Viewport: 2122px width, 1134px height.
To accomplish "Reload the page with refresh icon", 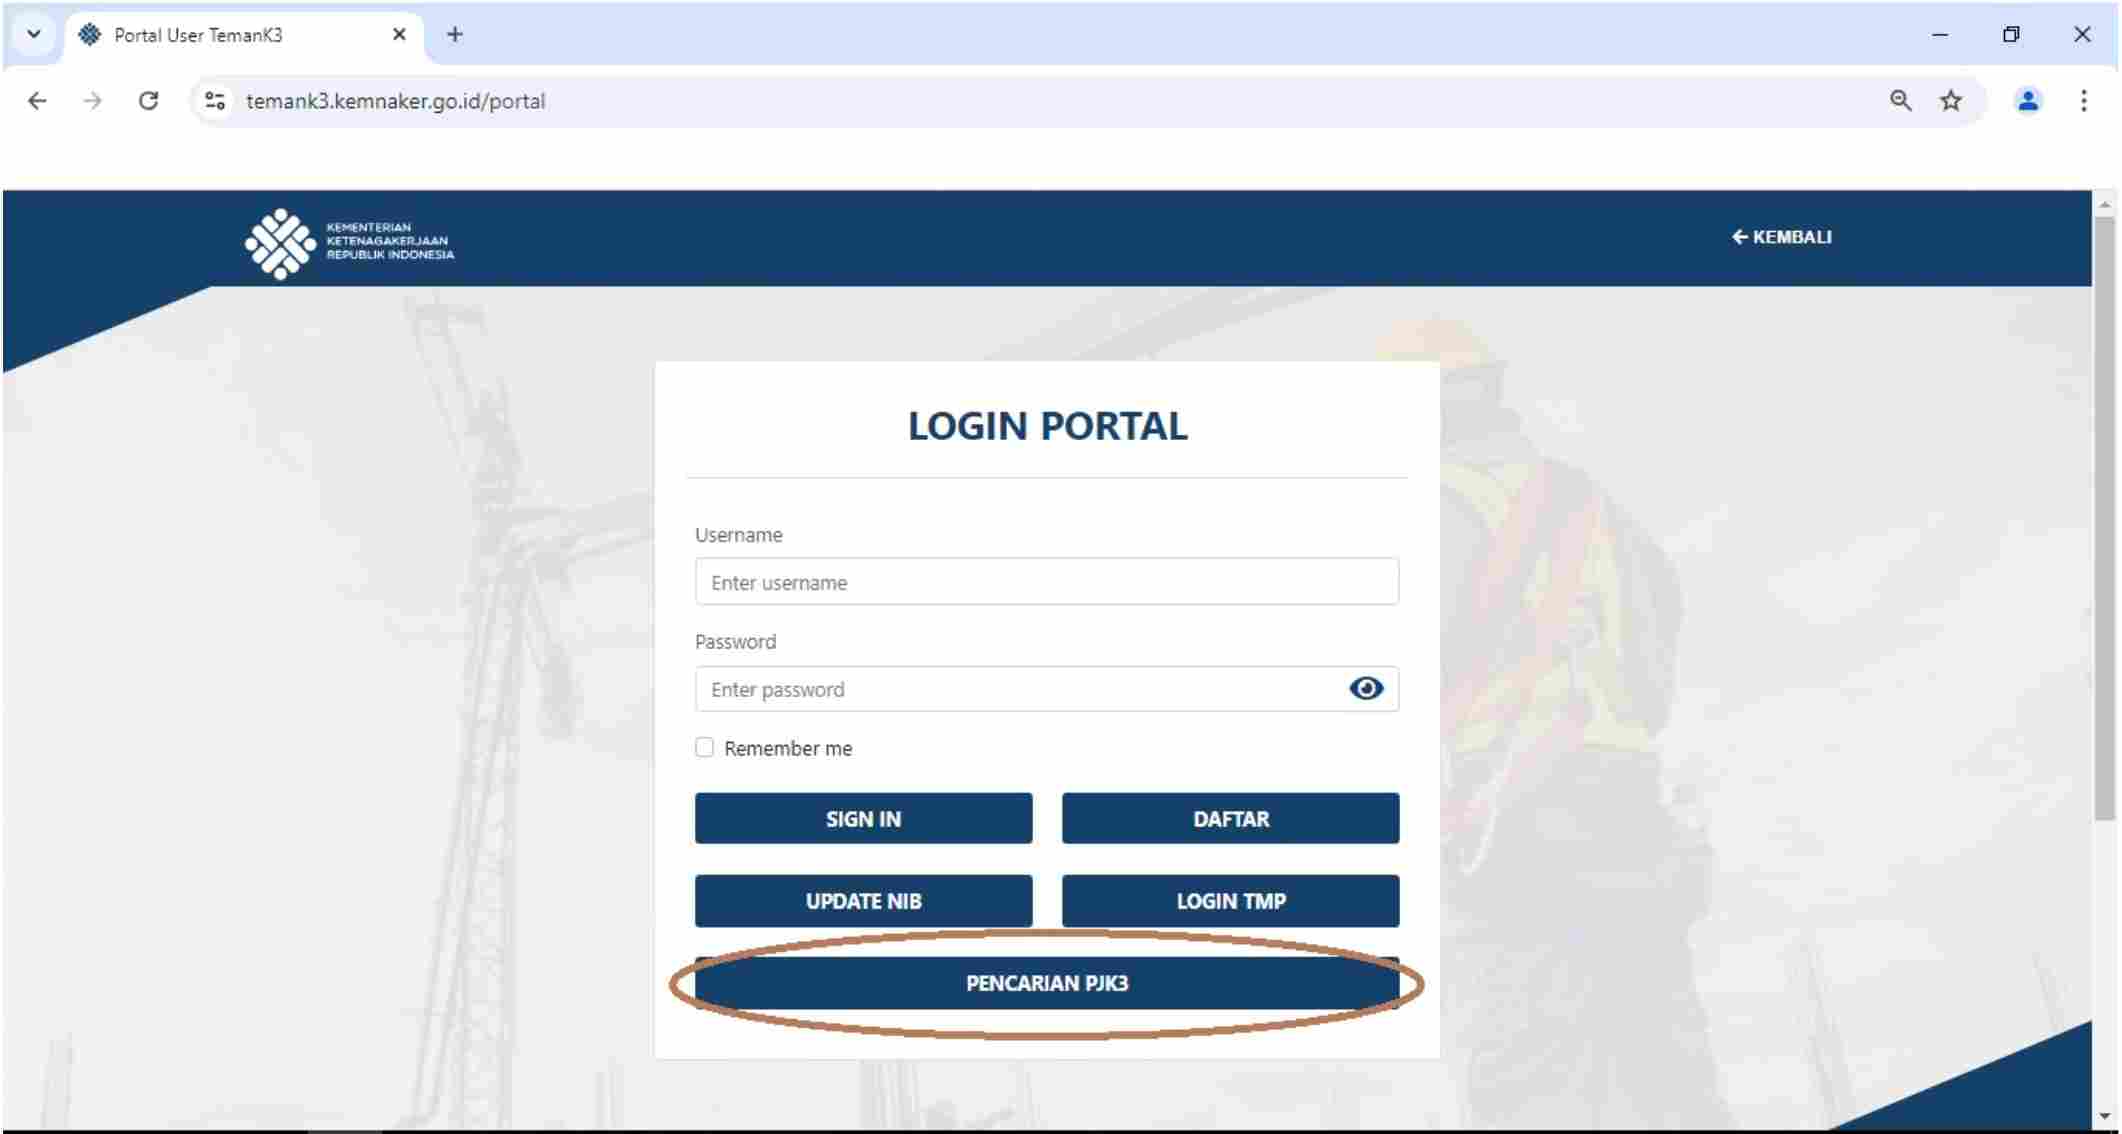I will click(x=148, y=101).
